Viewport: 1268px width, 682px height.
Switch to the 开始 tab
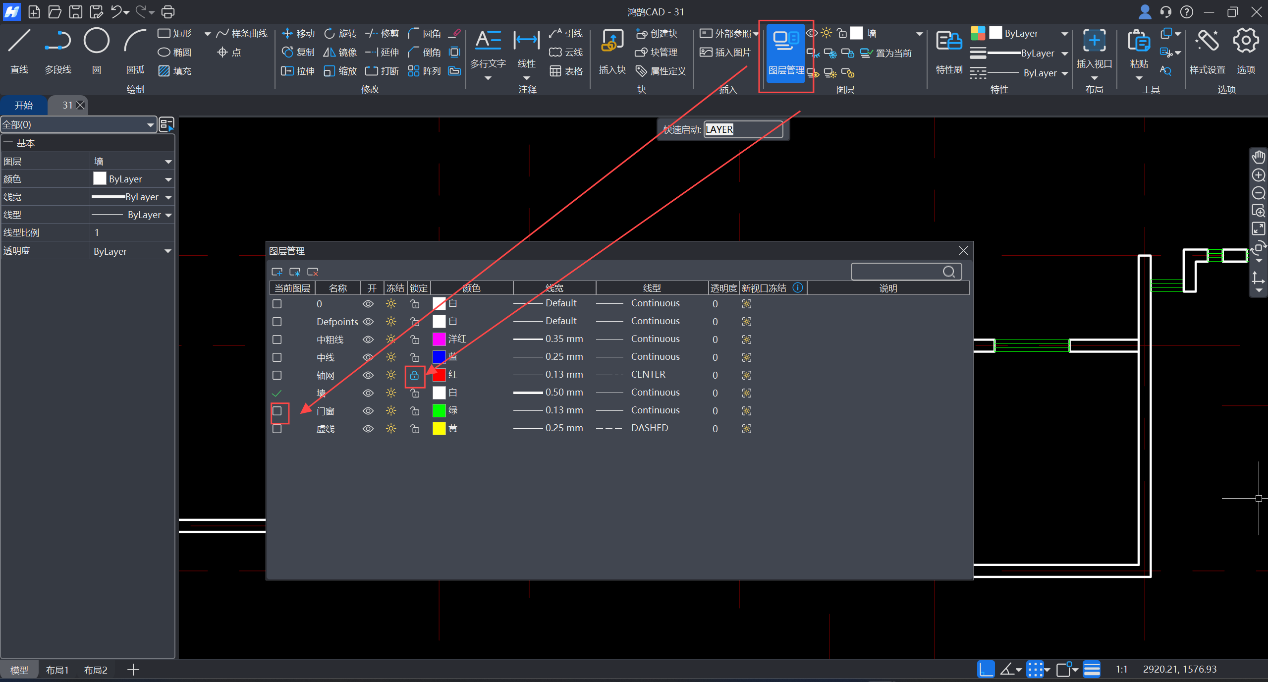23,105
